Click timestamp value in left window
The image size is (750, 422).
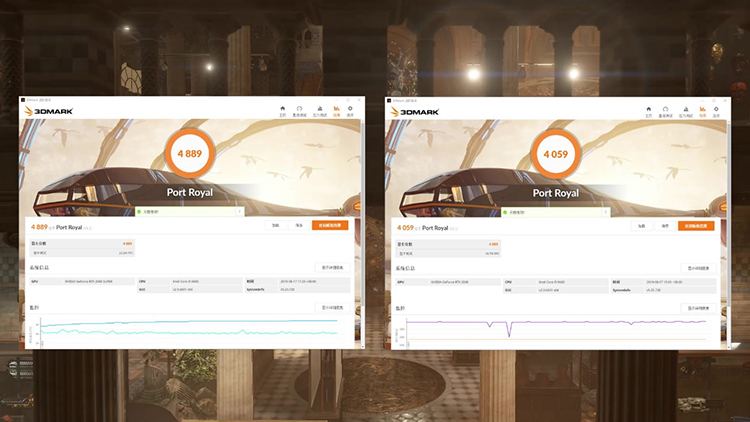pyautogui.click(x=298, y=281)
